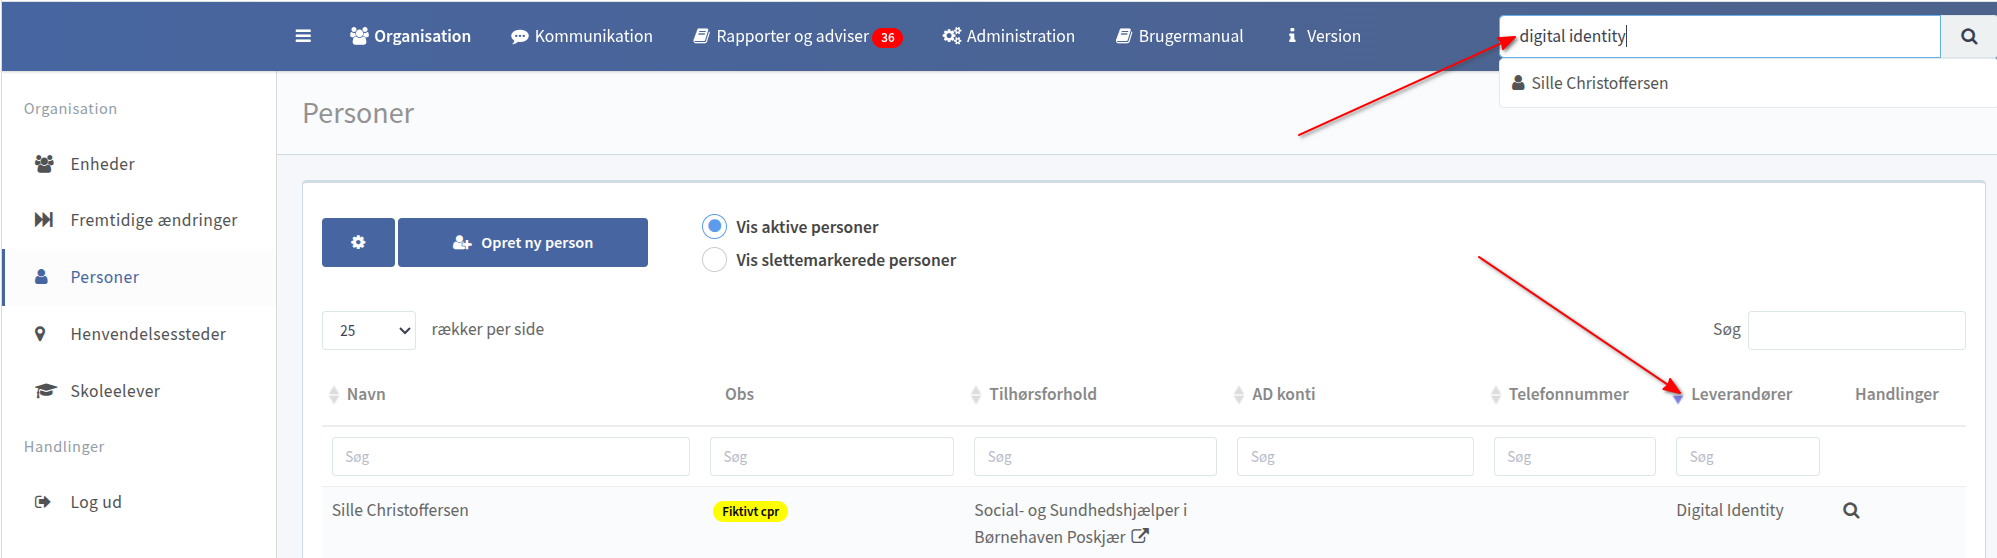The width and height of the screenshot is (1997, 558).
Task: Pick Sille Christoffersen from search suggestions
Action: click(1599, 83)
